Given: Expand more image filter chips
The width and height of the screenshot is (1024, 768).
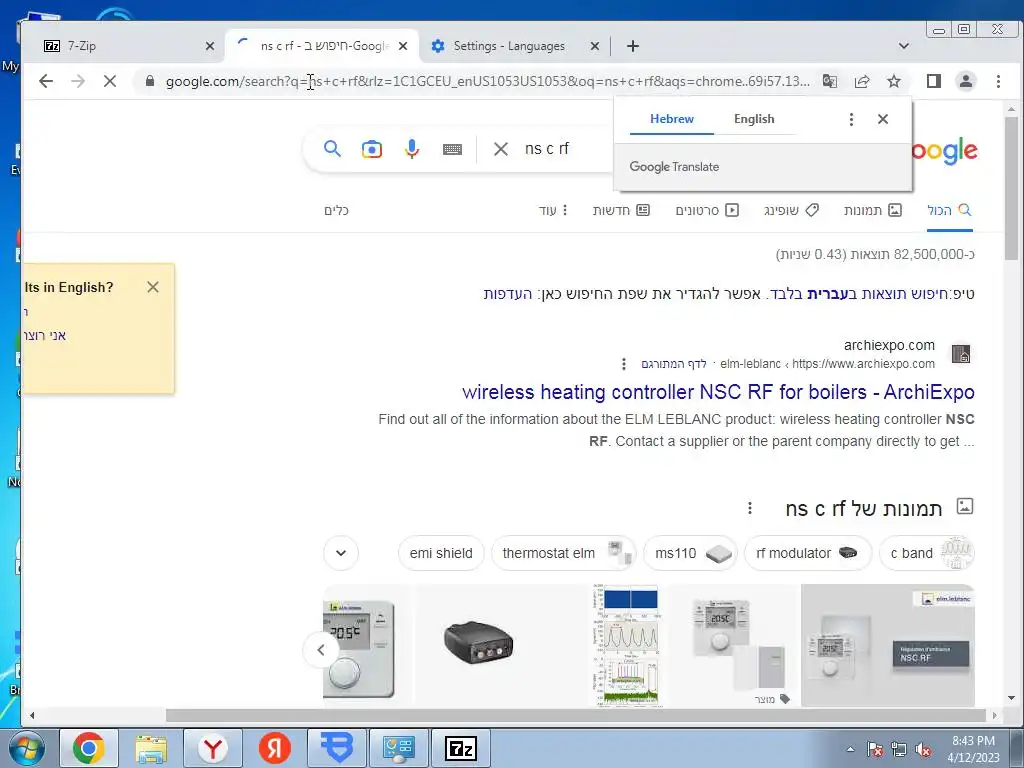Looking at the screenshot, I should pos(341,553).
